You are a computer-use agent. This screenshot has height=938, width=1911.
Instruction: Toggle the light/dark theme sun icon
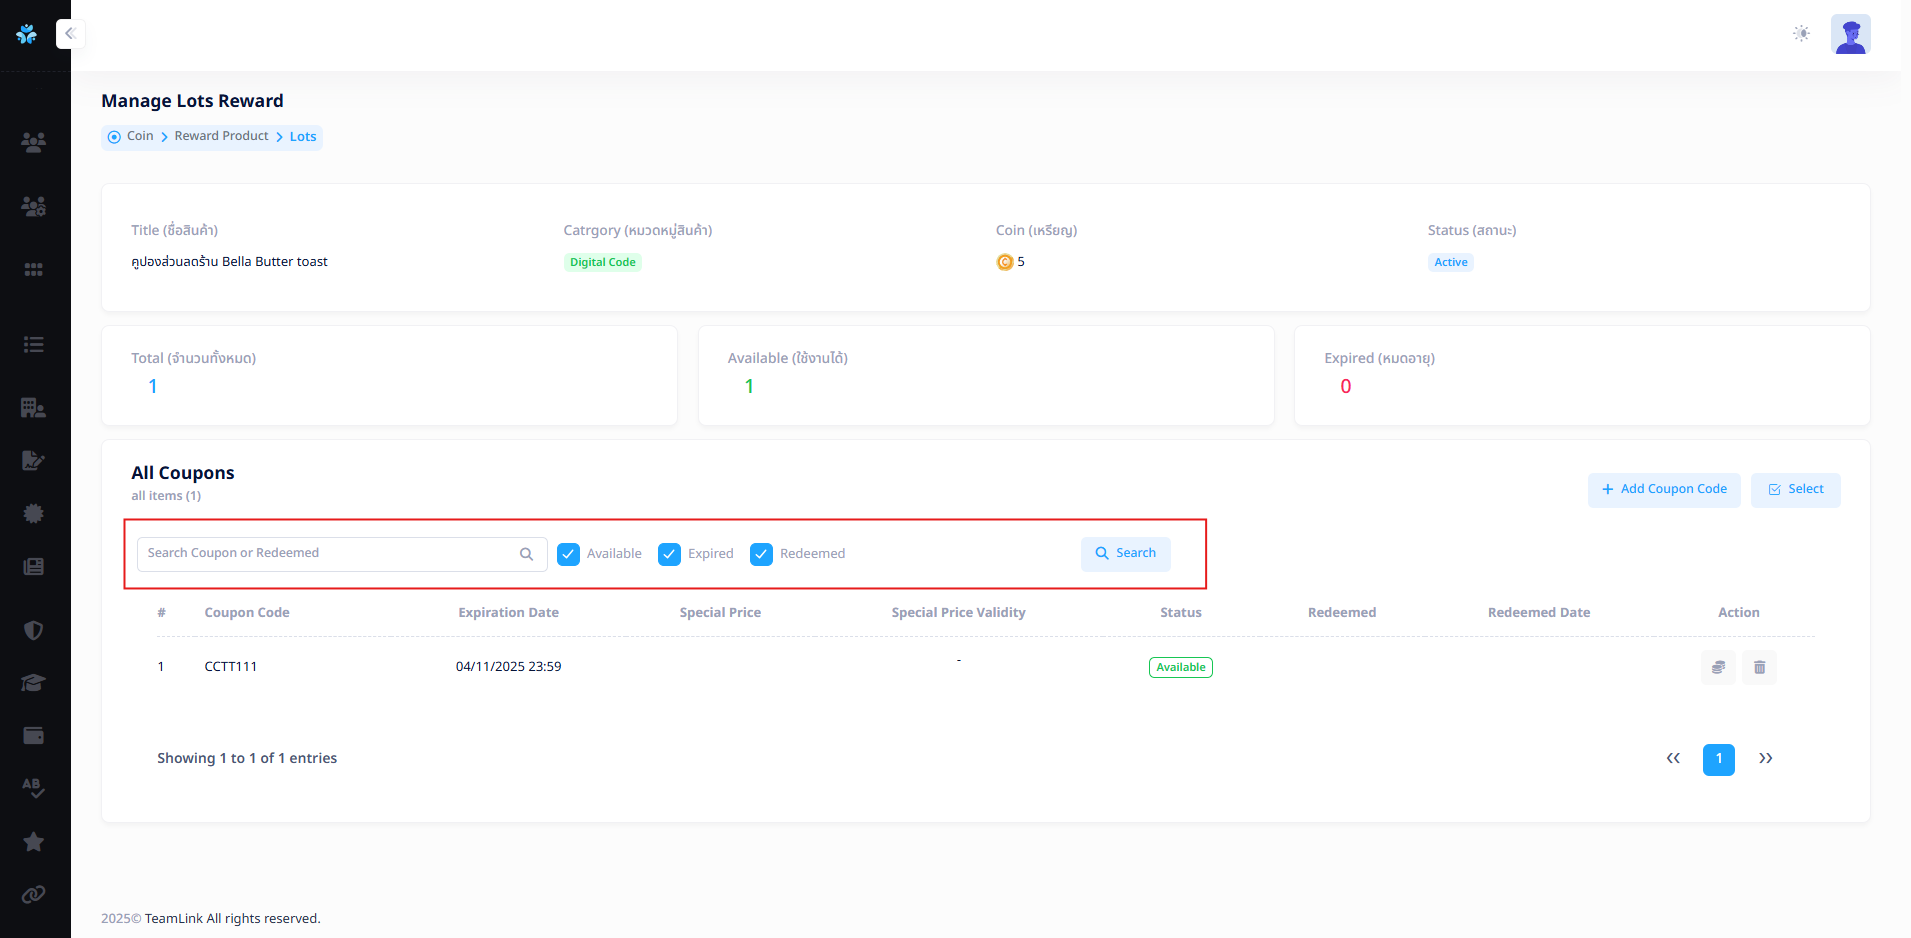1801,34
